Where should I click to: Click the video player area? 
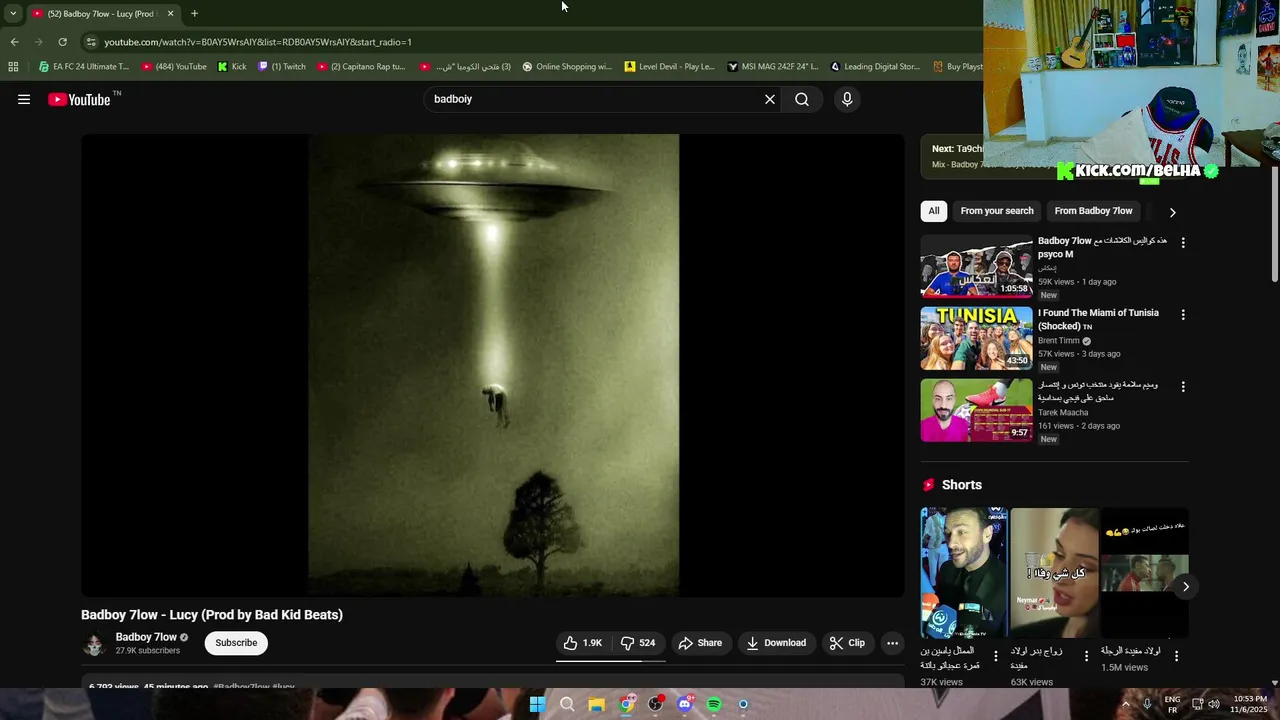pos(493,365)
